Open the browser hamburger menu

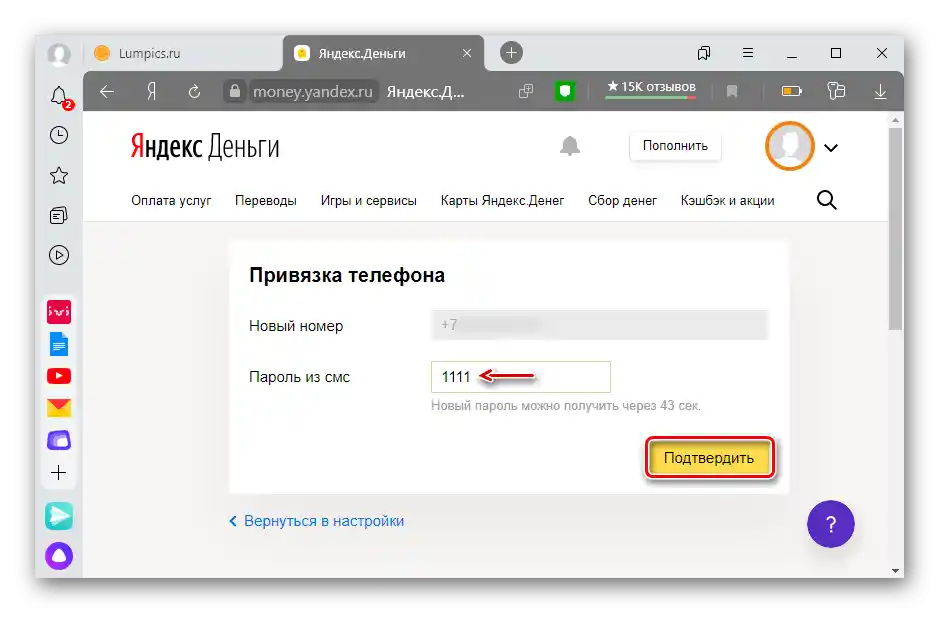point(747,52)
